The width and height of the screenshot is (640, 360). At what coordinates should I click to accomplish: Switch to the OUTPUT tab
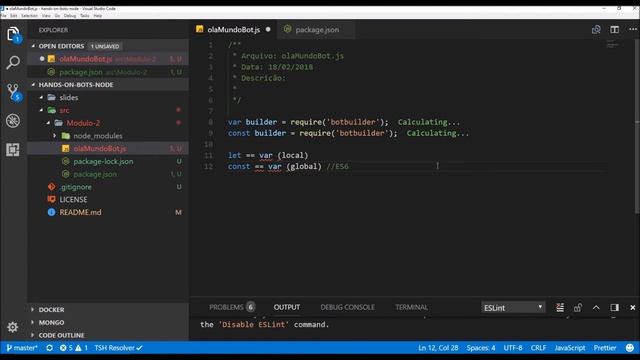point(287,307)
